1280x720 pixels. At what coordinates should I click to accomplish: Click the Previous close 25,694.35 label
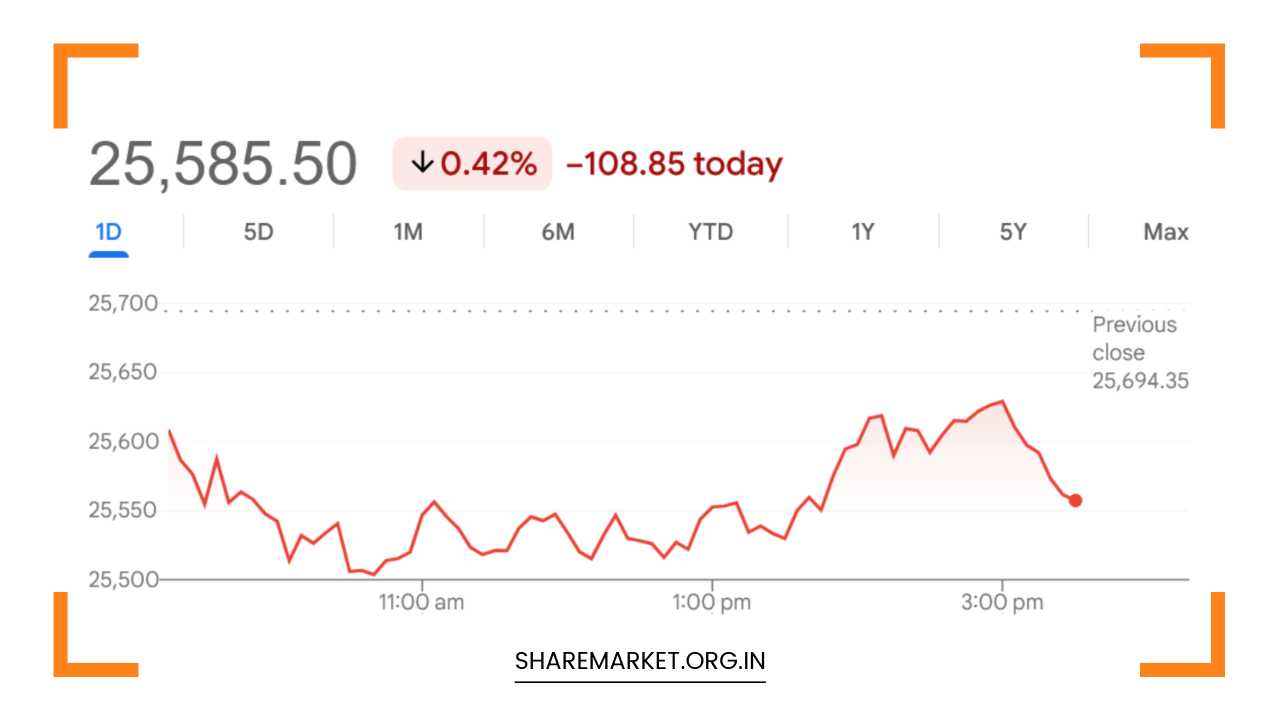point(1139,352)
